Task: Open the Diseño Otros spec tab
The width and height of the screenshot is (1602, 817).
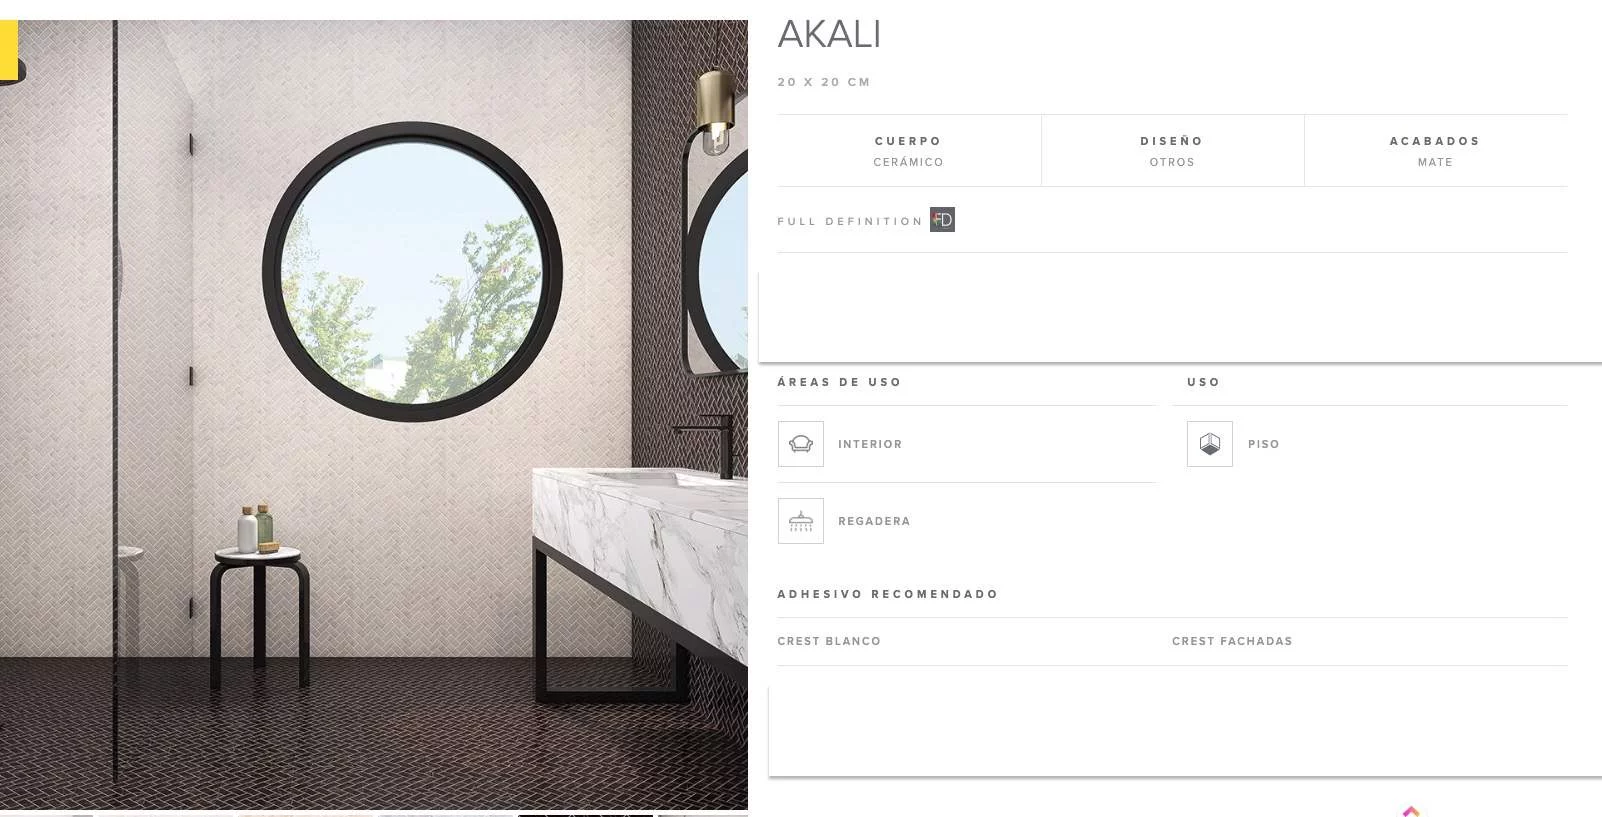Action: coord(1172,151)
